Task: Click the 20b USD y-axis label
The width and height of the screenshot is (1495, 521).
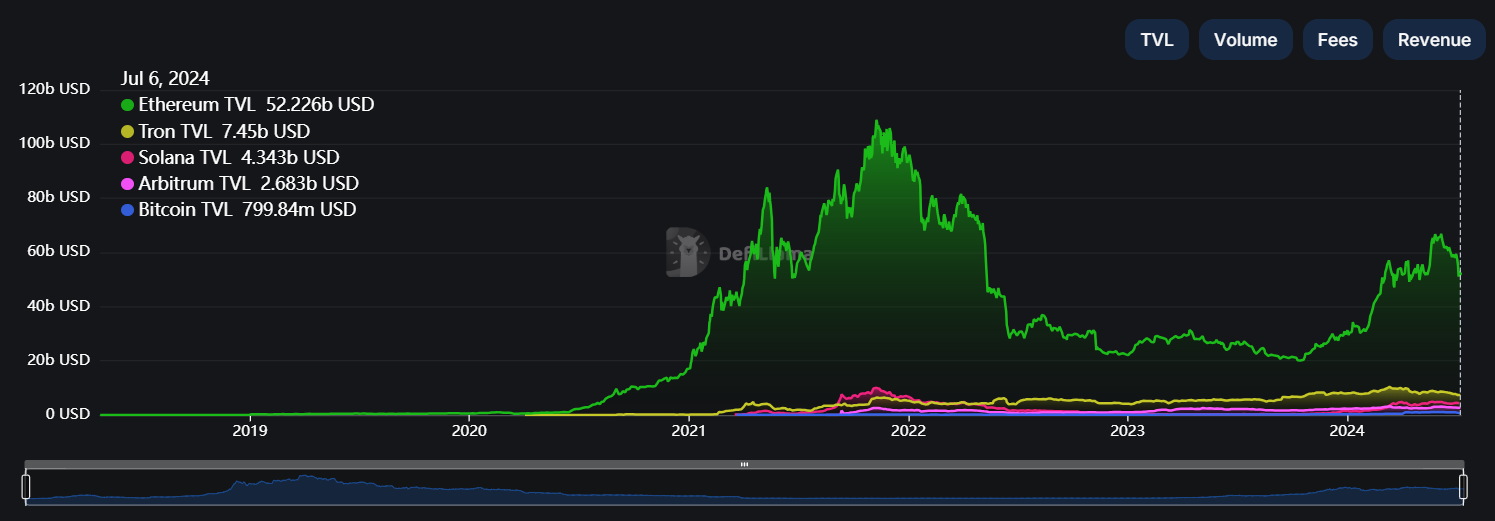Action: pyautogui.click(x=58, y=359)
